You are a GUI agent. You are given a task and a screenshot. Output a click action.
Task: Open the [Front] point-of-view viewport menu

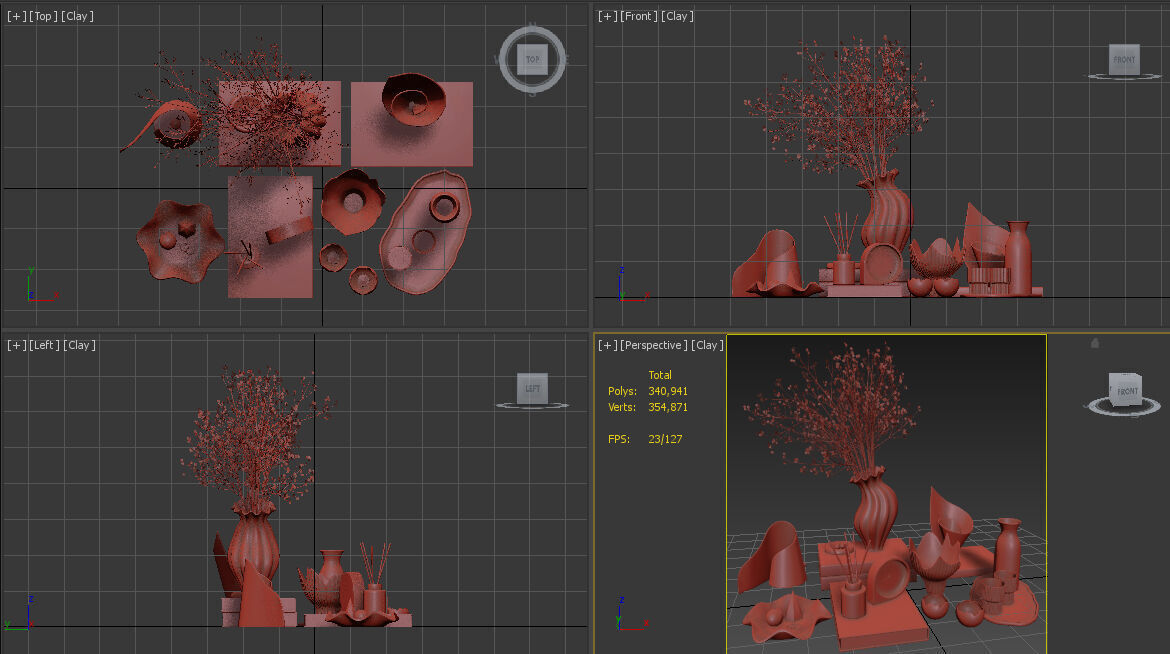(638, 16)
